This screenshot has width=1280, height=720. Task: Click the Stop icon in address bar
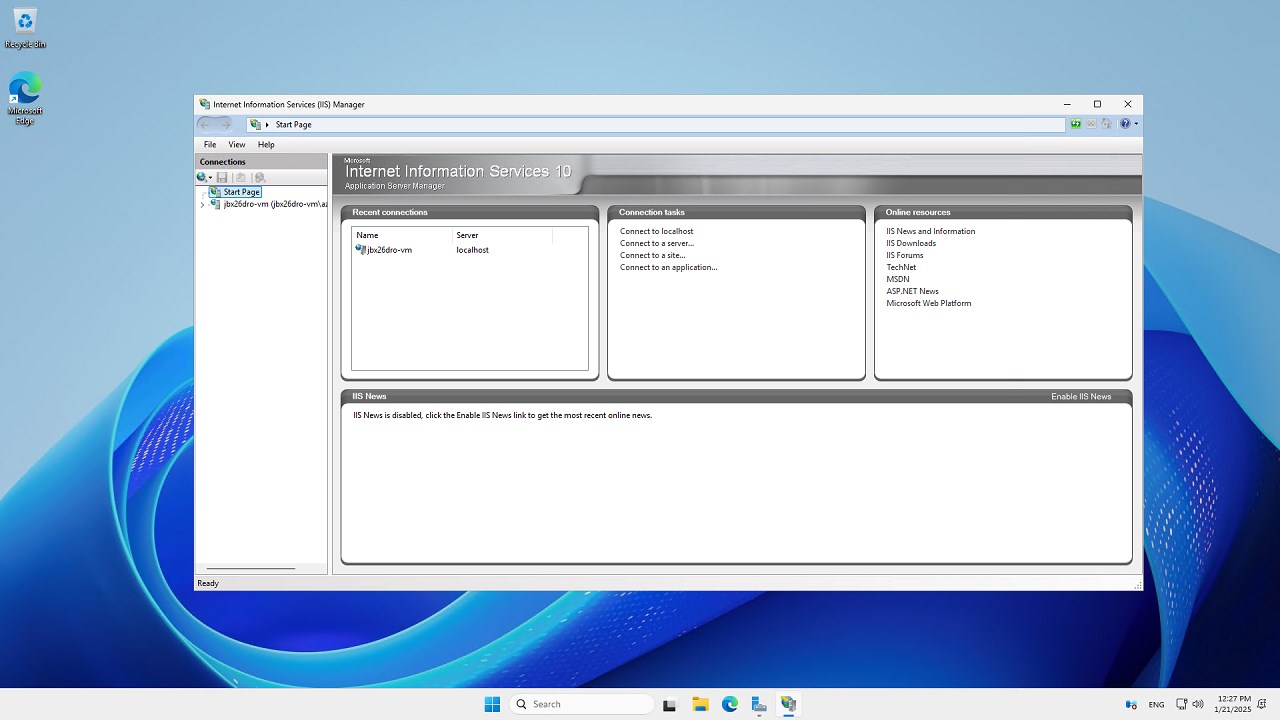pyautogui.click(x=1091, y=124)
